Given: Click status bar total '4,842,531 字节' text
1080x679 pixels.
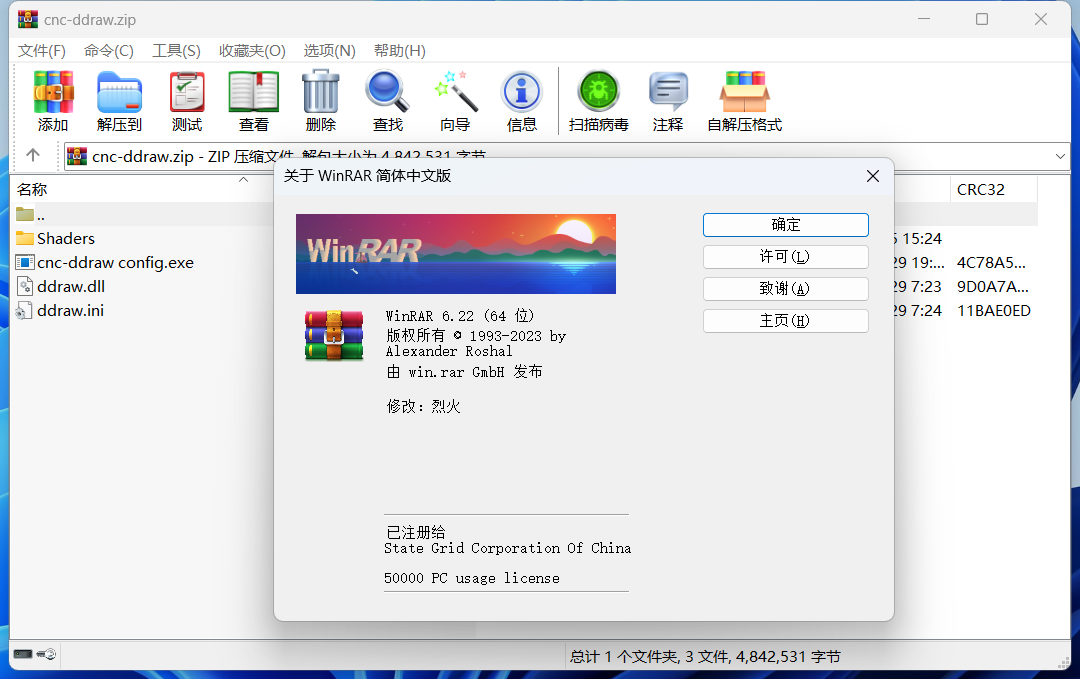Looking at the screenshot, I should point(789,656).
